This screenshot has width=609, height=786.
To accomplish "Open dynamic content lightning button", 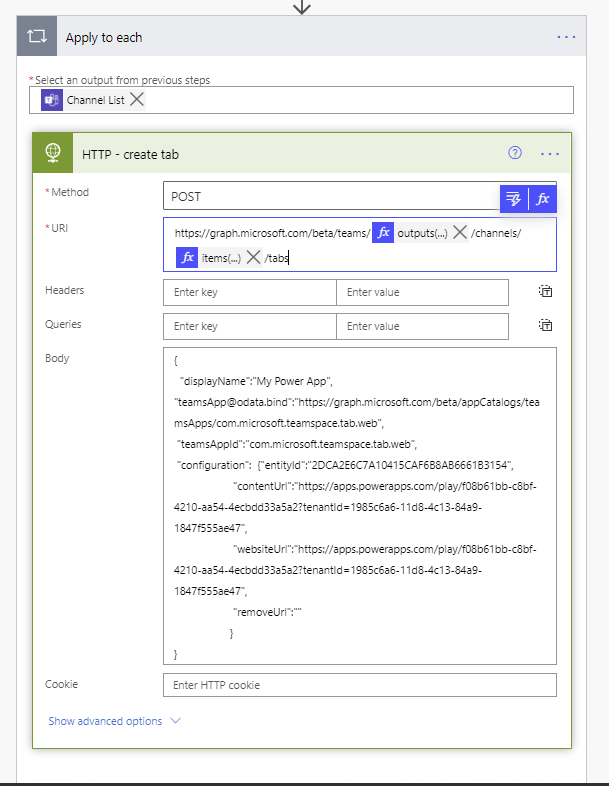I will pos(514,199).
